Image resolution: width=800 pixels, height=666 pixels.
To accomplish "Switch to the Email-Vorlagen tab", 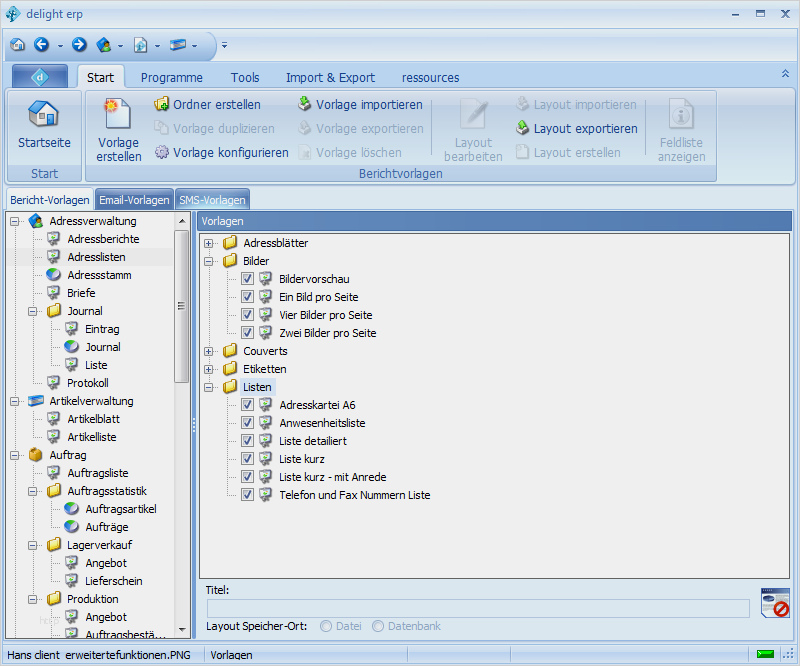I will tap(134, 200).
